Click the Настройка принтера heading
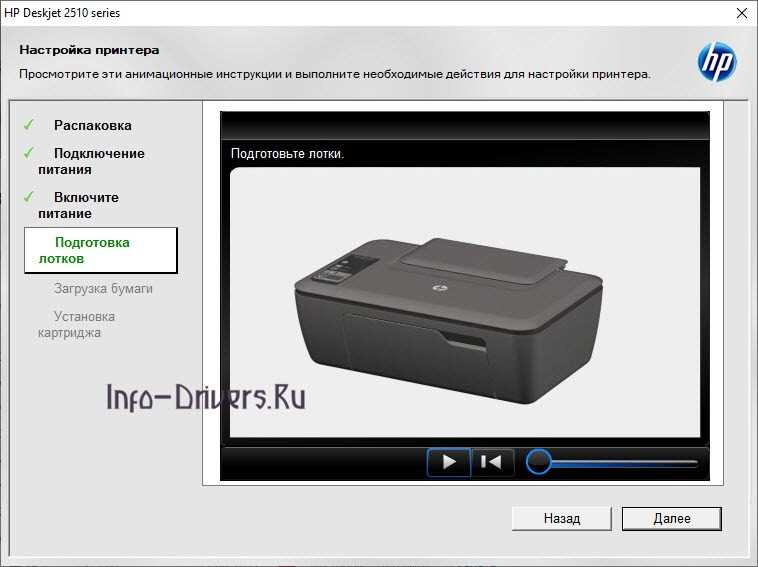This screenshot has height=567, width=758. (89, 50)
